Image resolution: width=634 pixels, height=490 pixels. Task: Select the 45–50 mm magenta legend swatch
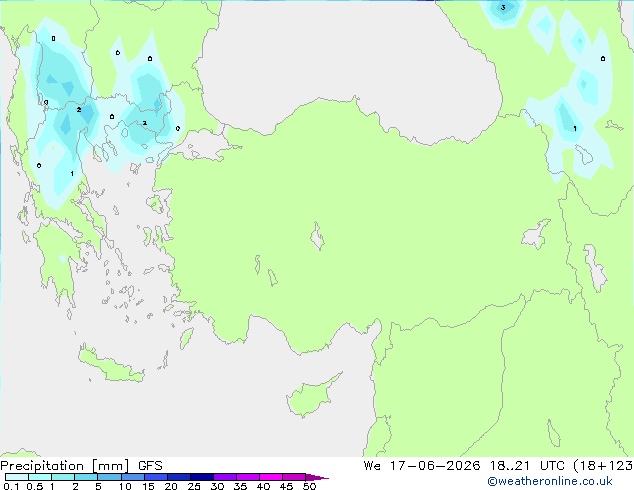tap(294, 477)
